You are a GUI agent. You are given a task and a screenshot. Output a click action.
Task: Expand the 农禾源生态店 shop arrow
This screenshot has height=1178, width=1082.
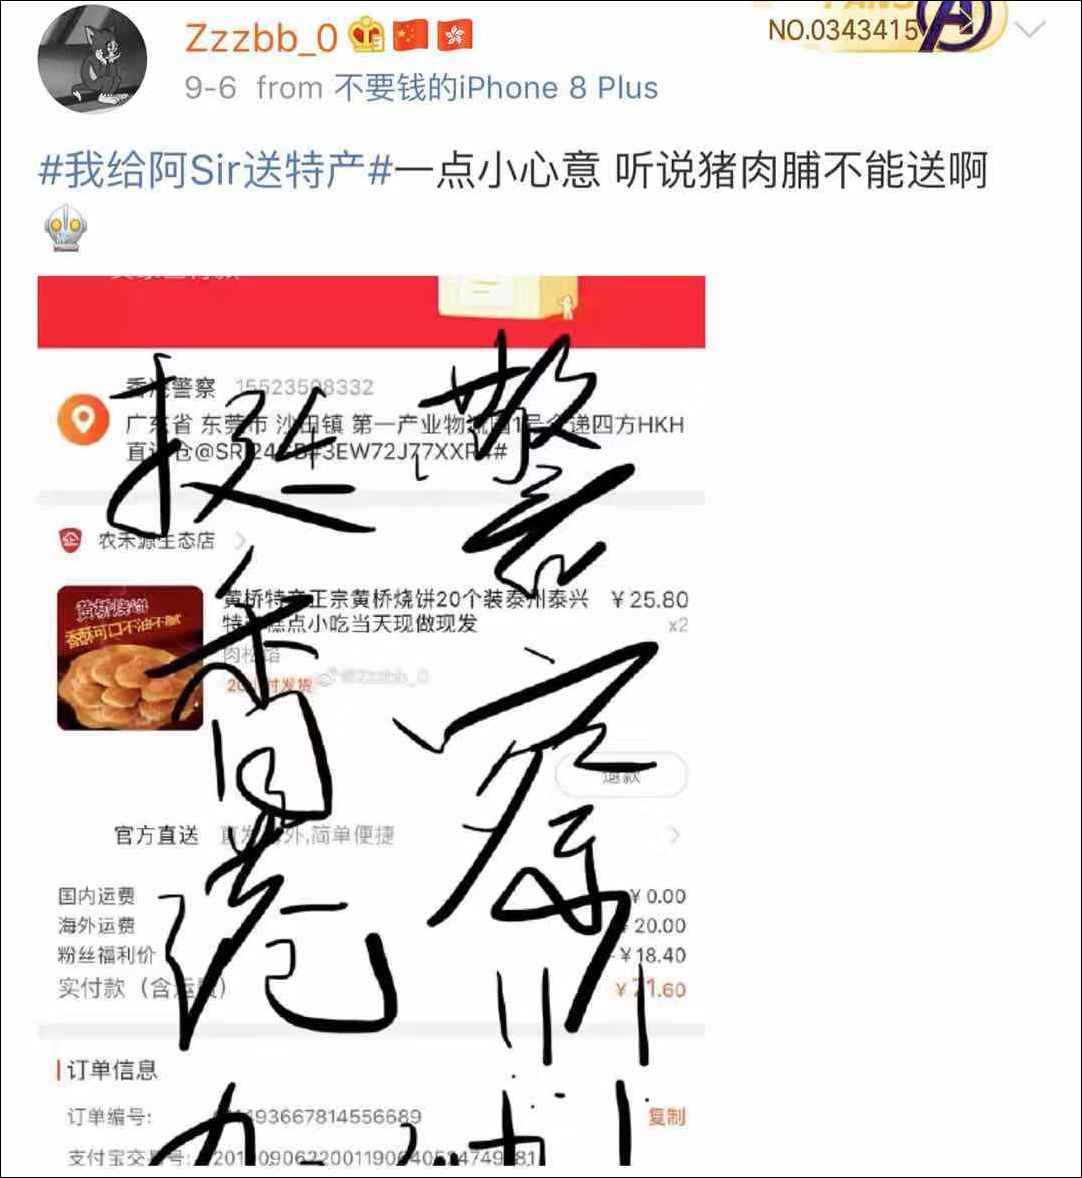[240, 540]
